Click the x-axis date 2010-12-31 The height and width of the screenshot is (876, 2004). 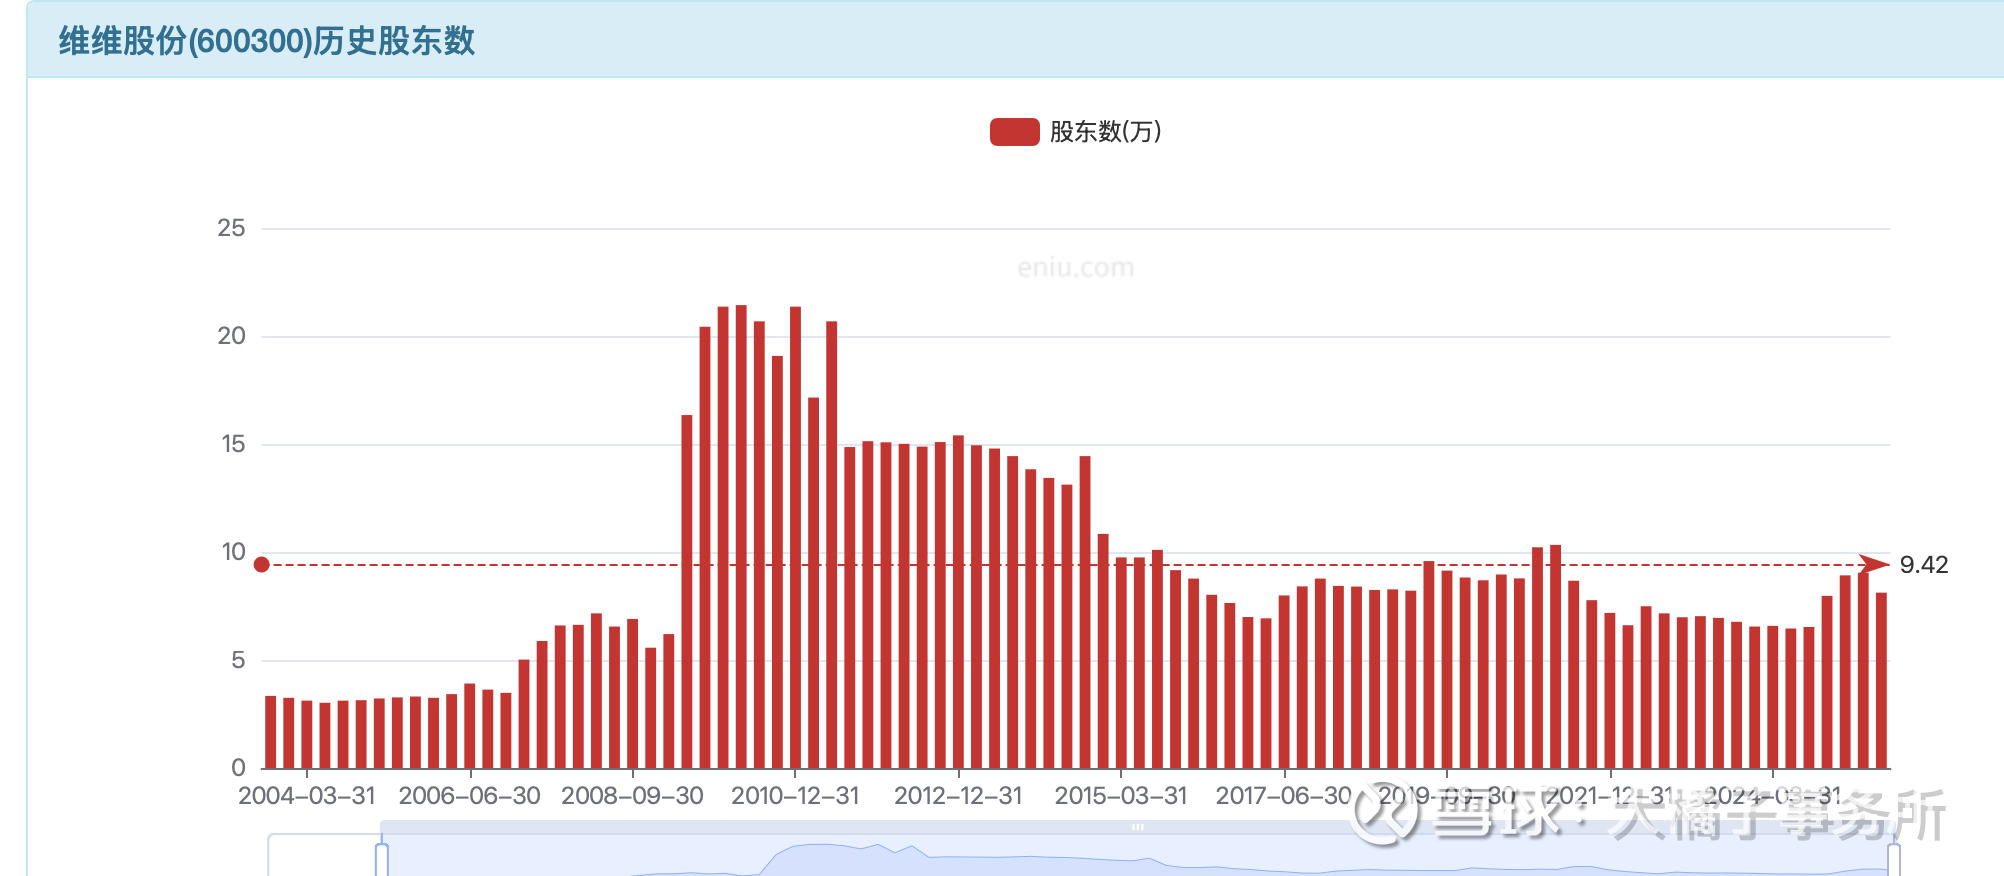[795, 796]
